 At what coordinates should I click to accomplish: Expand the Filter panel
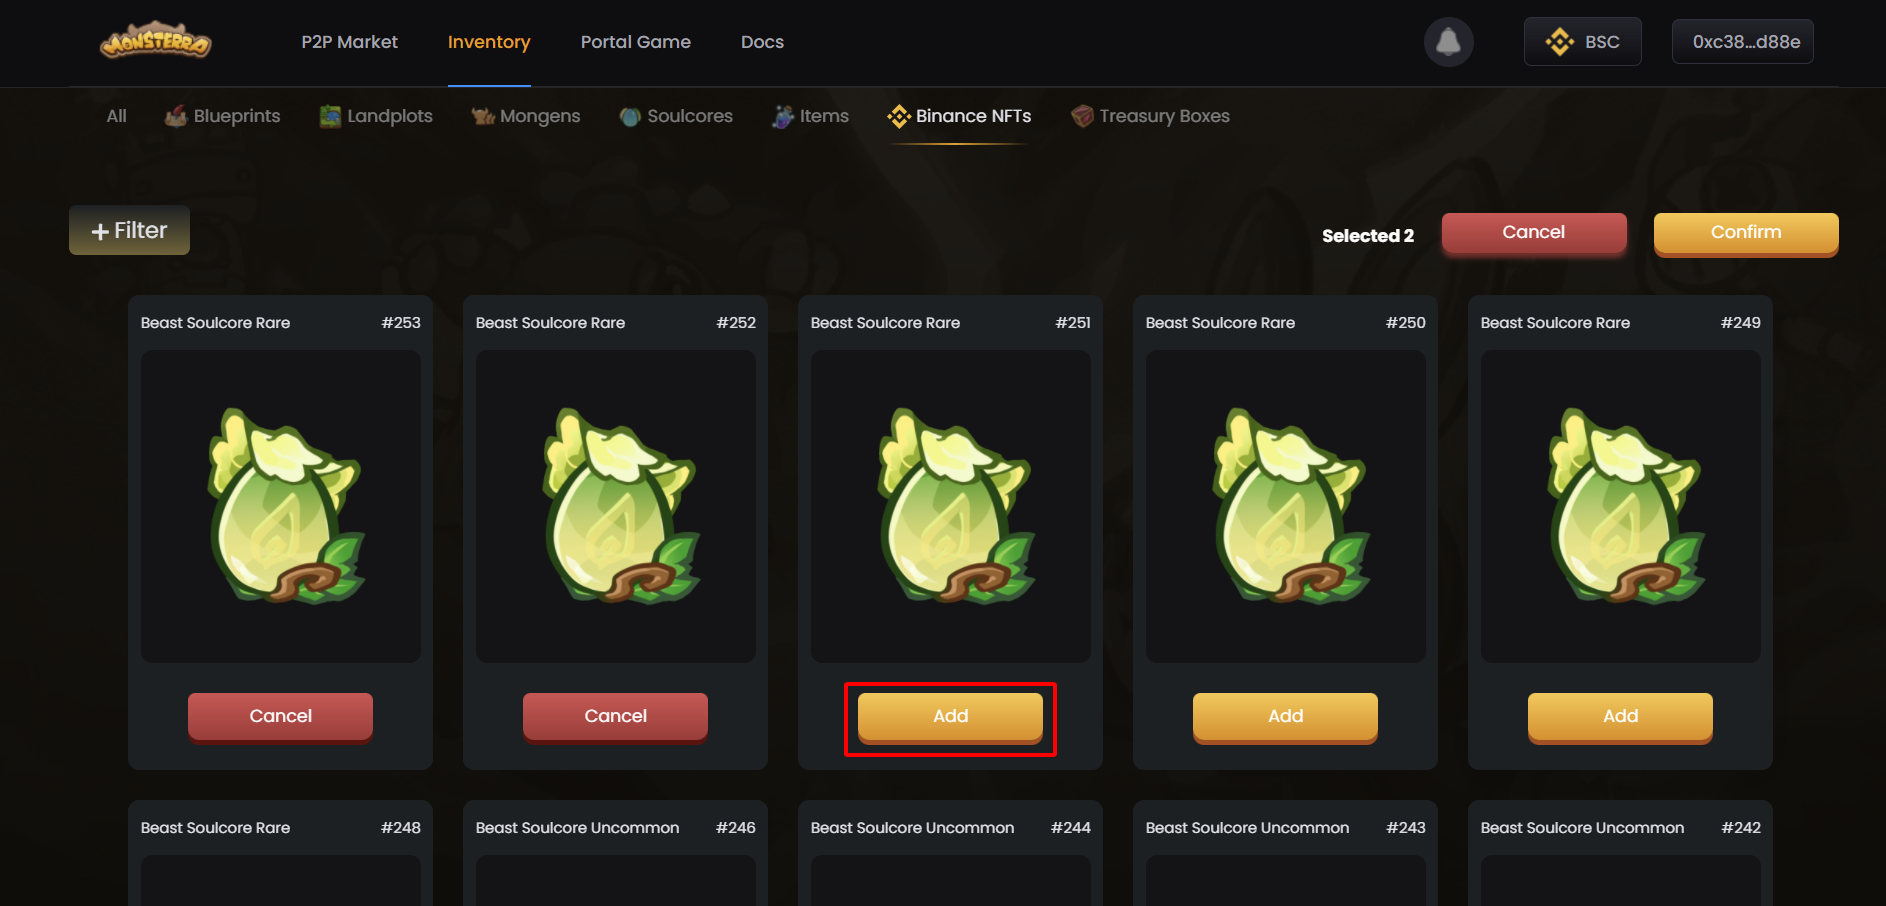[x=129, y=230]
